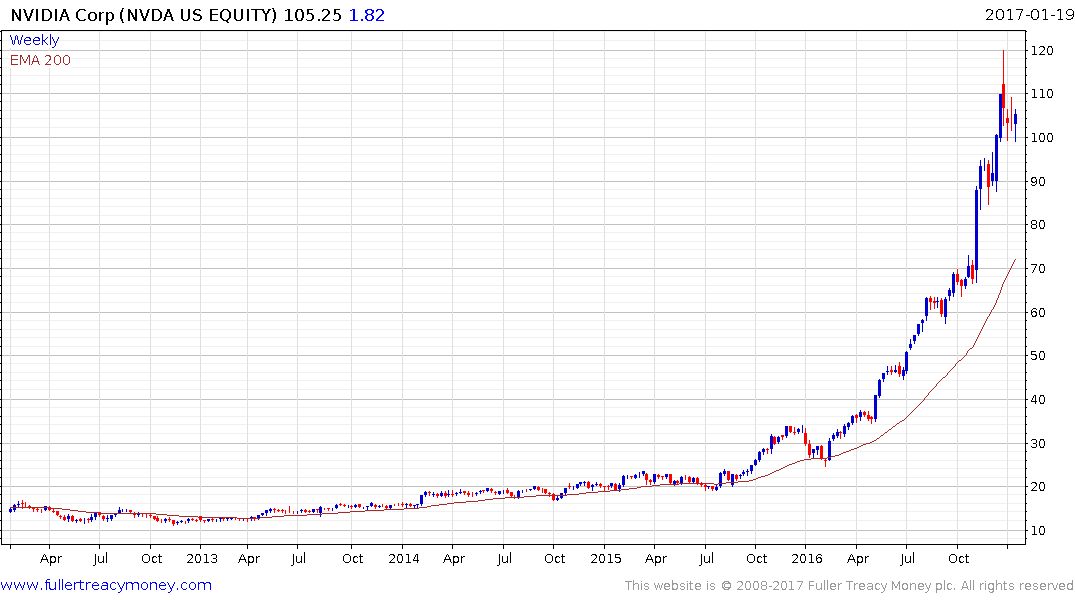Click the last price value 105.25

coord(313,15)
